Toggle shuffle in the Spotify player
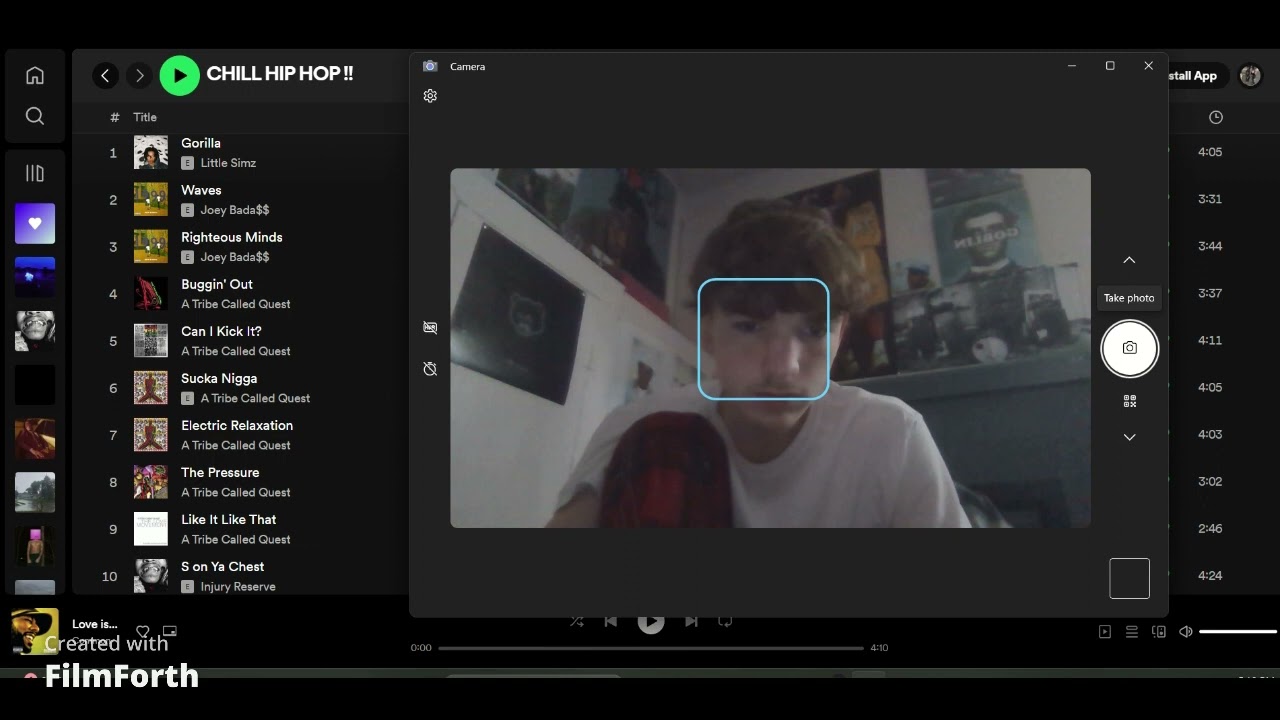The width and height of the screenshot is (1280, 720). point(577,621)
